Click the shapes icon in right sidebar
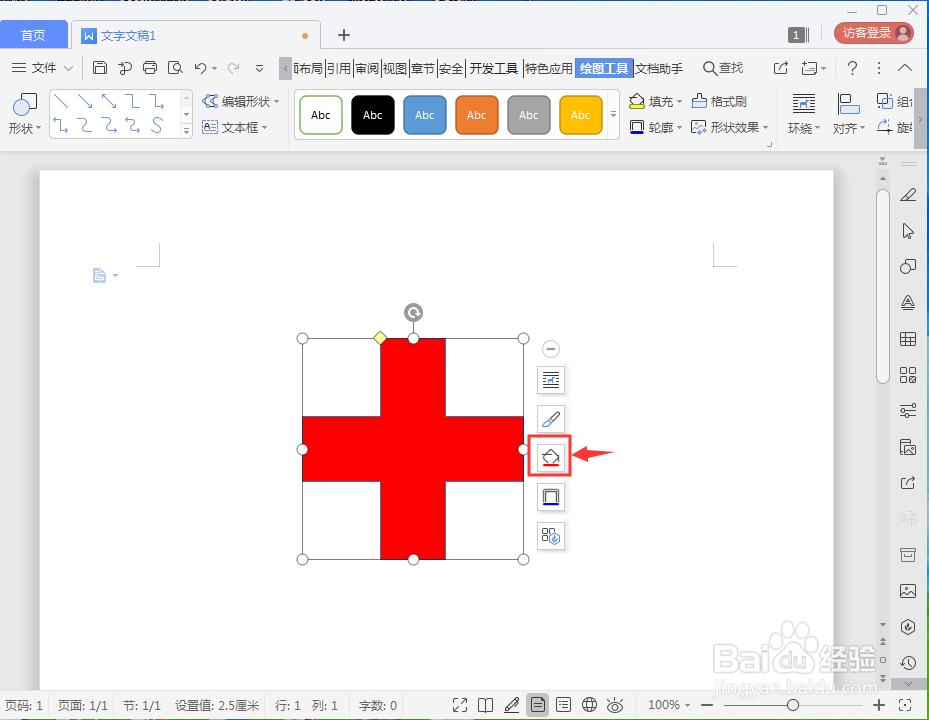 (908, 267)
